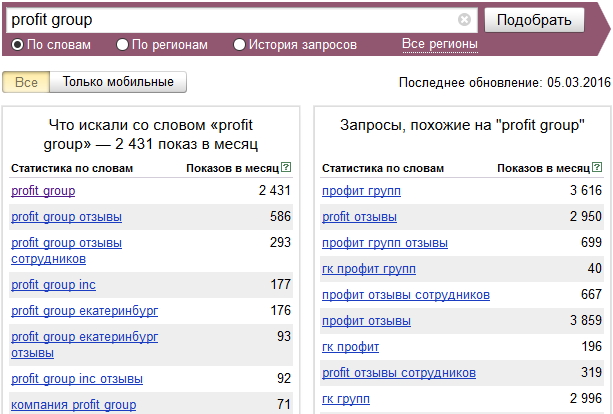613x414 pixels.
Task: Click right column header Статистика по словам
Action: click(383, 168)
